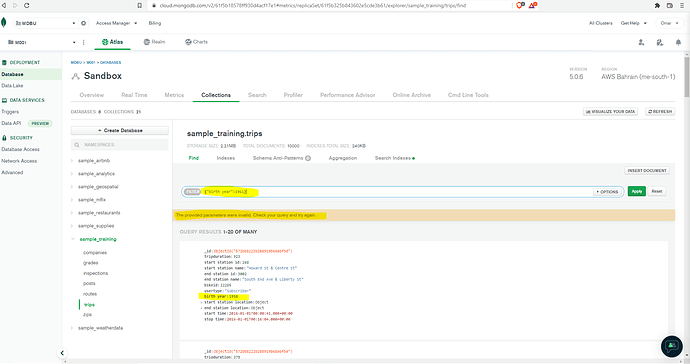This screenshot has width=690, height=364.
Task: Click Insert Document button
Action: tap(647, 170)
